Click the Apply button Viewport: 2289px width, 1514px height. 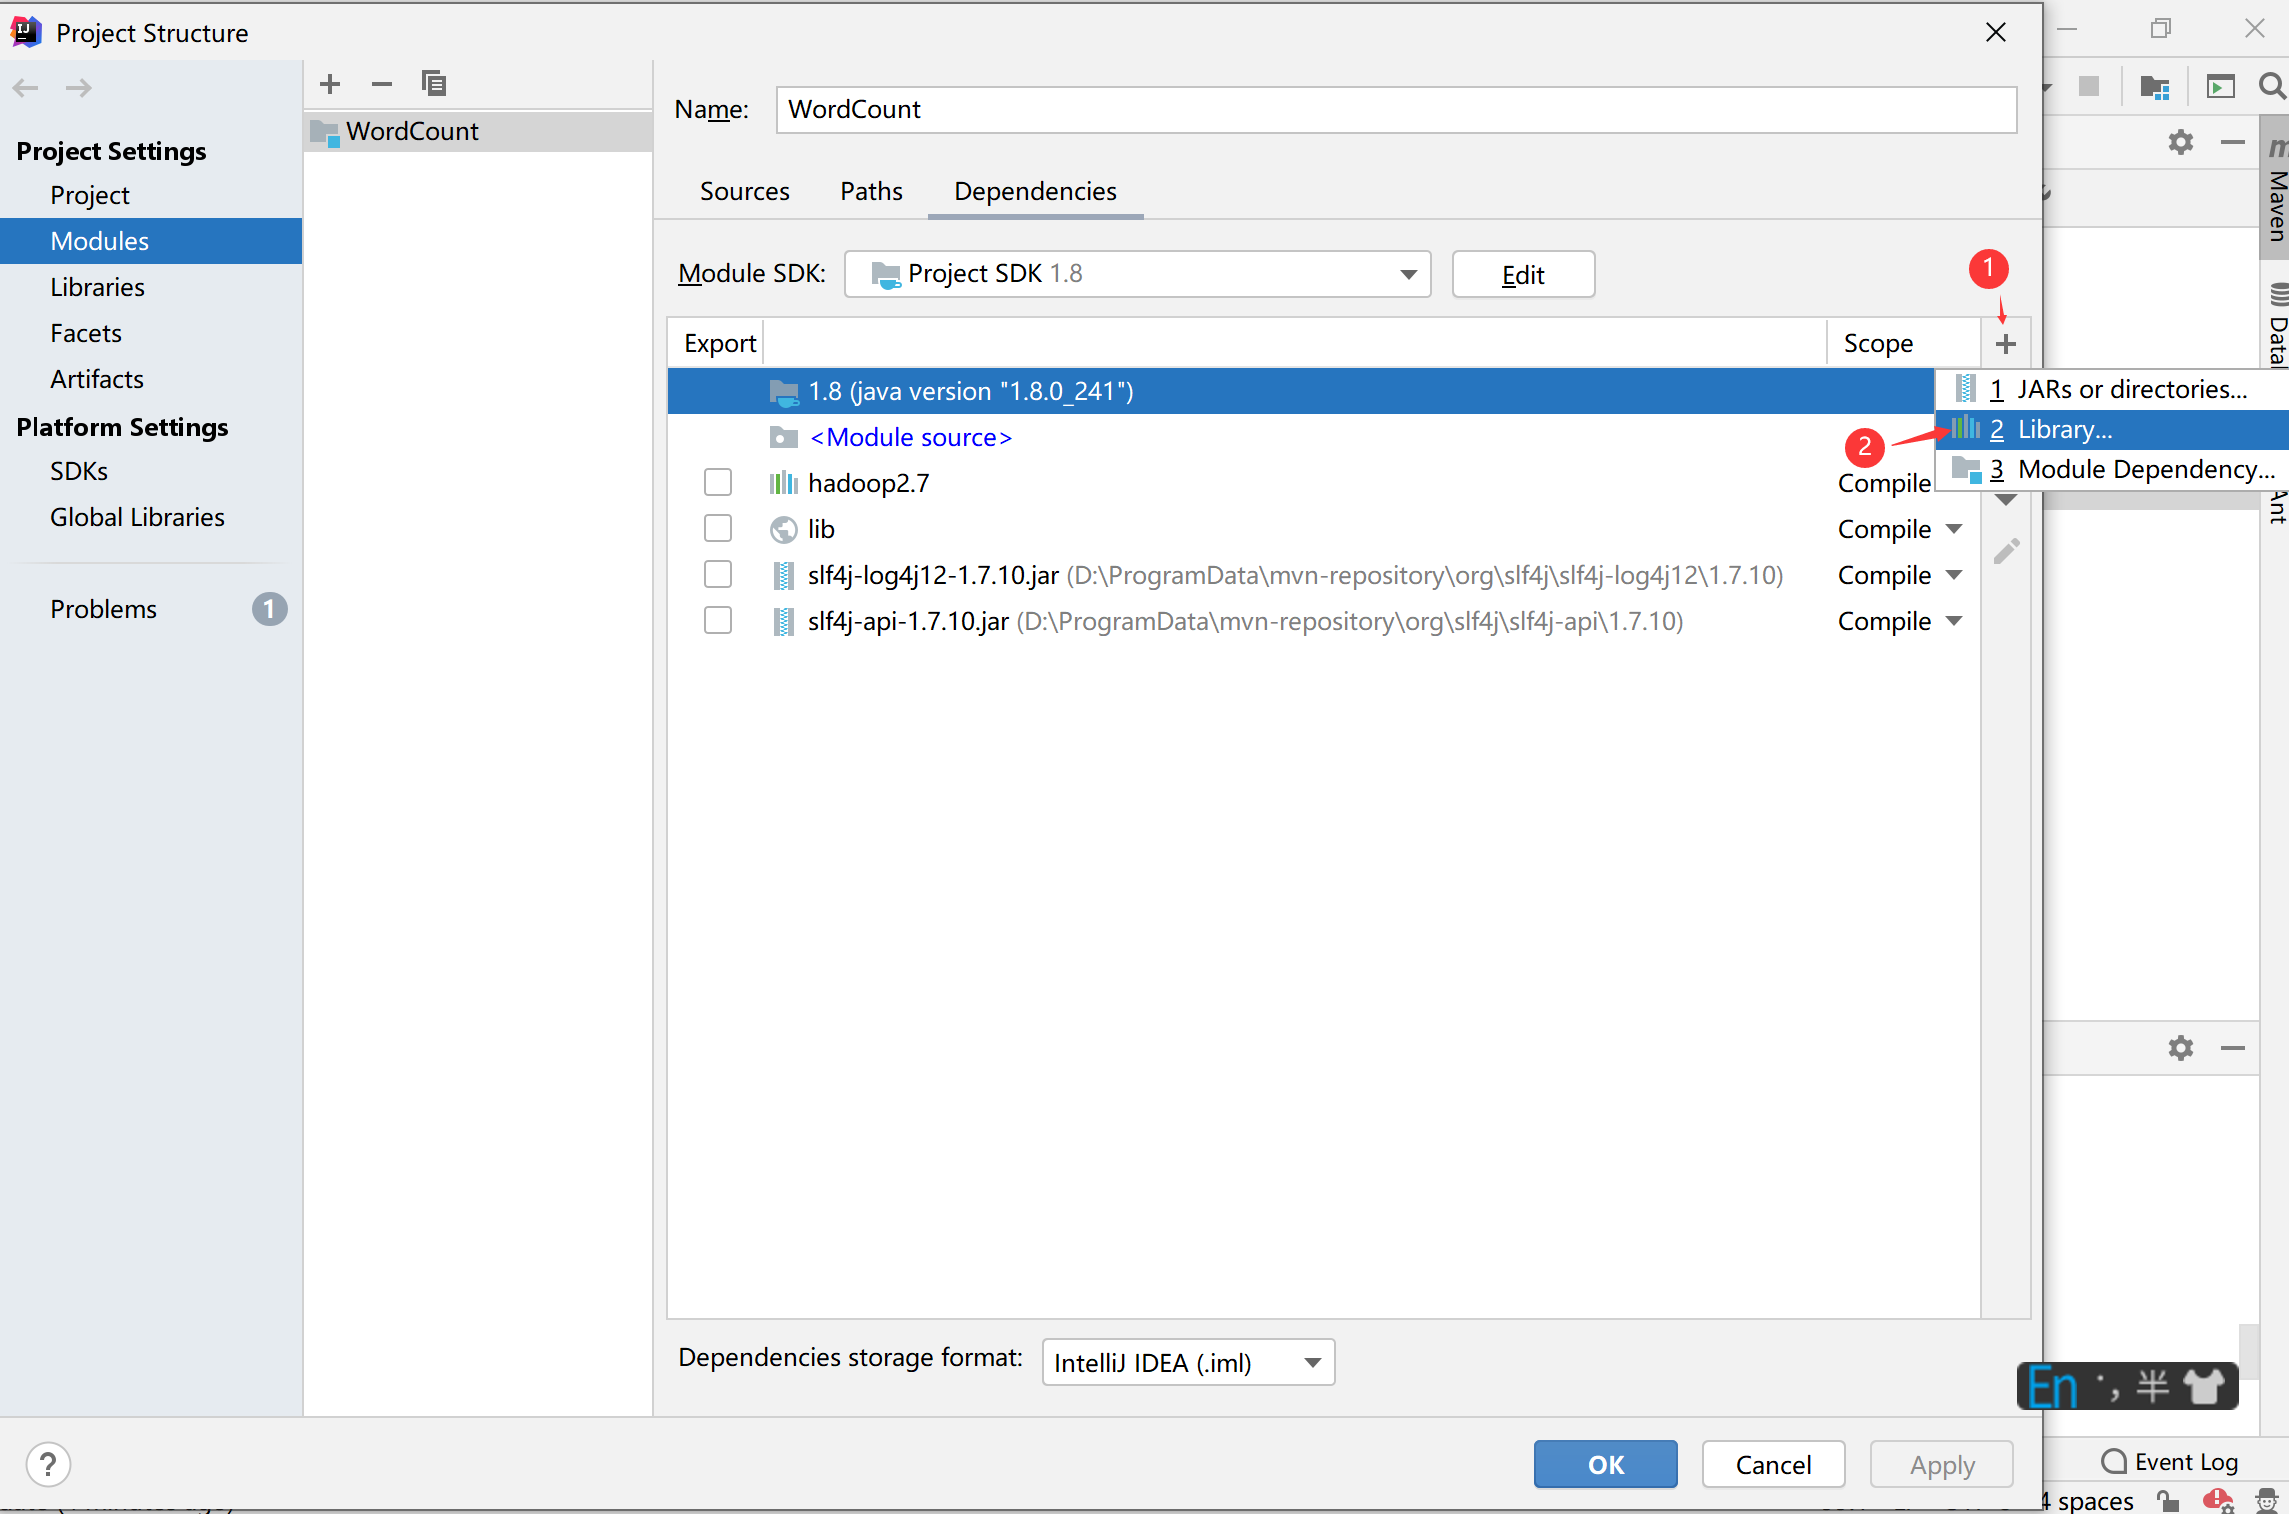point(1942,1465)
